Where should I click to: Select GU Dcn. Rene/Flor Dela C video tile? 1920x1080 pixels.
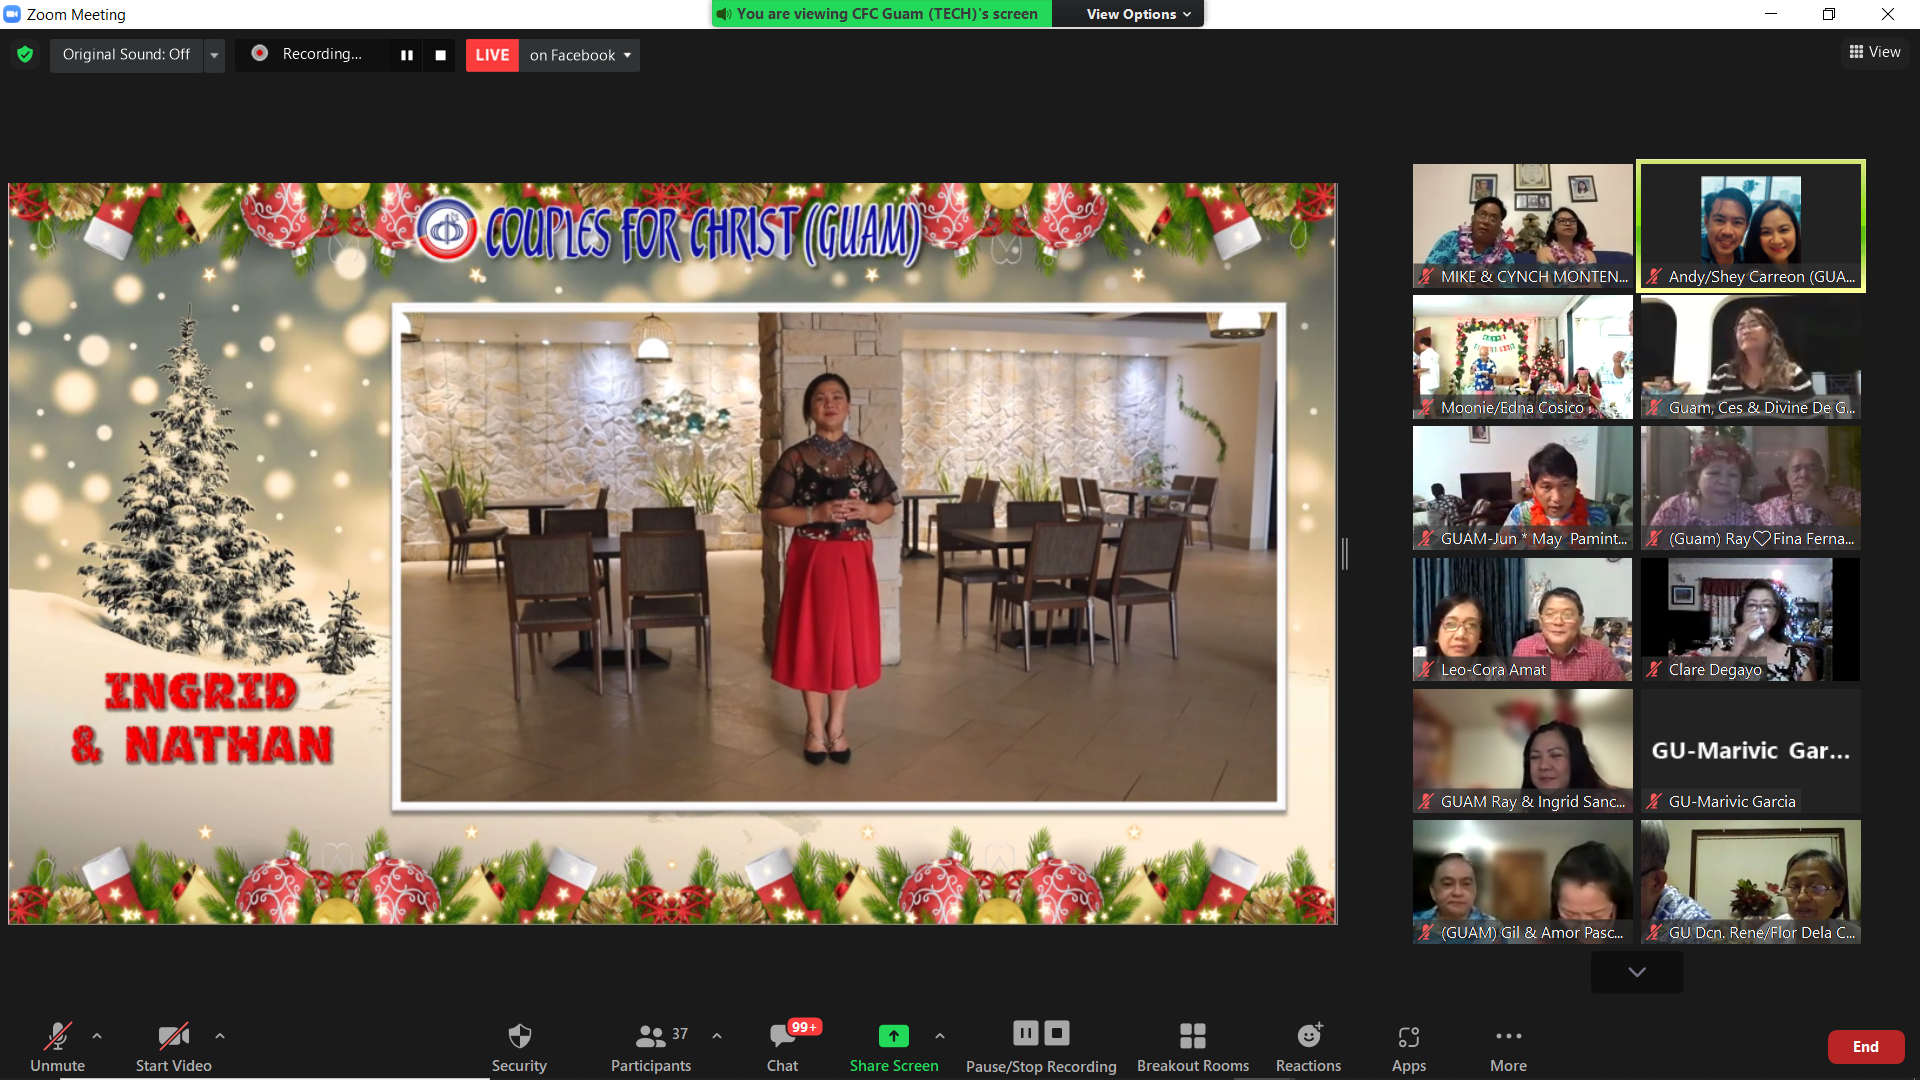point(1750,882)
